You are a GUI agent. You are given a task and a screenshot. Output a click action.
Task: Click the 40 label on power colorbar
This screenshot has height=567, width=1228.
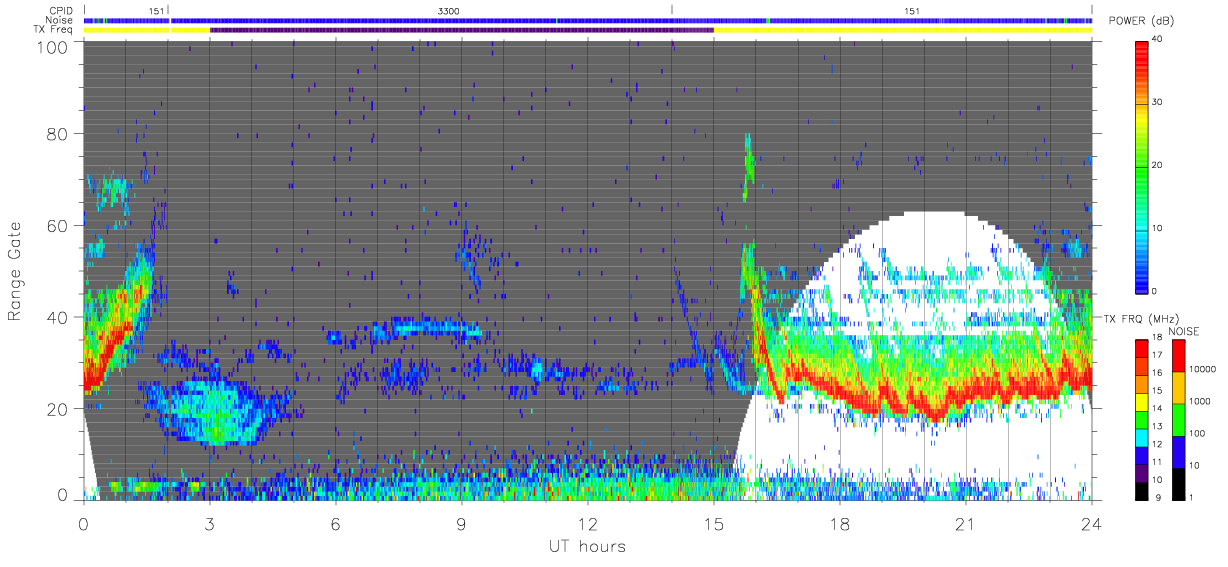pyautogui.click(x=1159, y=40)
